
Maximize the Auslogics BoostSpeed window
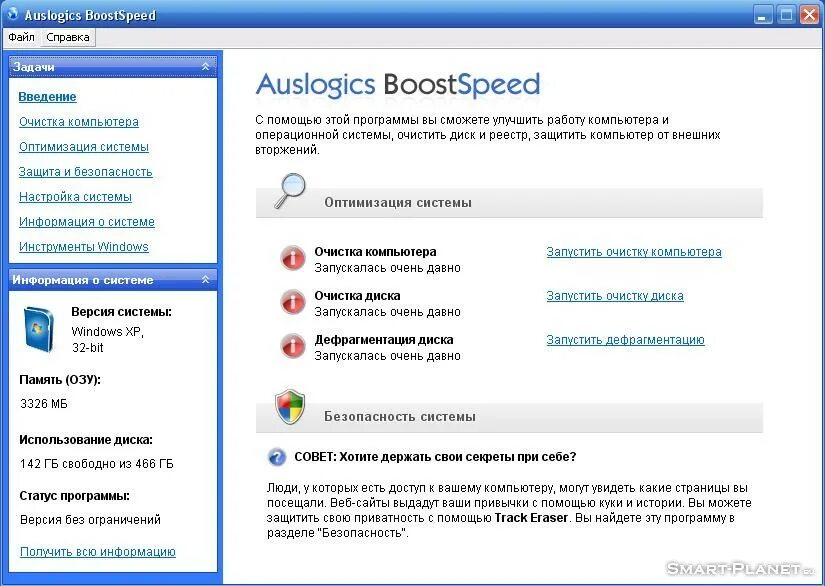coord(786,15)
